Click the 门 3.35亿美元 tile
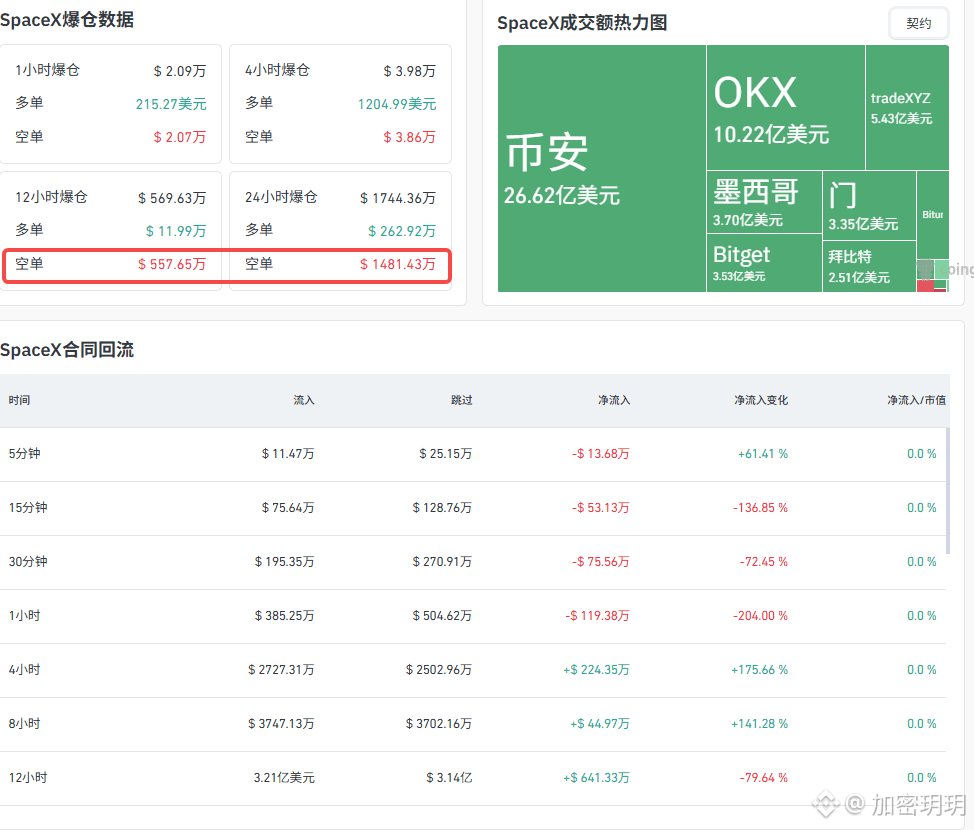The width and height of the screenshot is (974, 830). (x=870, y=206)
